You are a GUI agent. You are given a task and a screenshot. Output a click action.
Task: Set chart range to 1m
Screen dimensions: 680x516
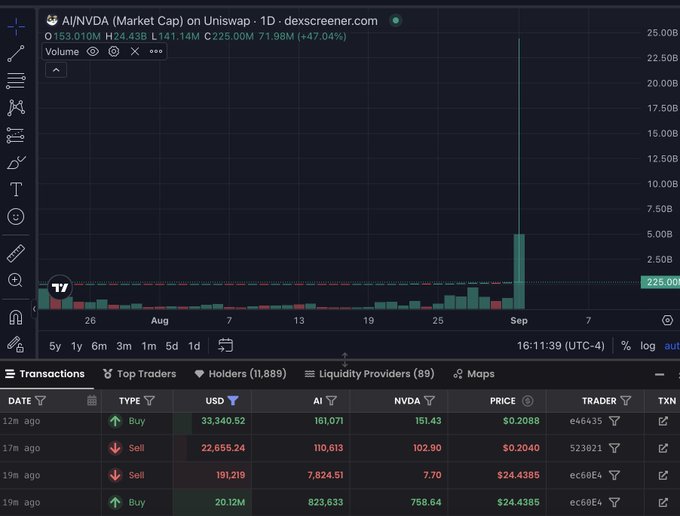149,346
